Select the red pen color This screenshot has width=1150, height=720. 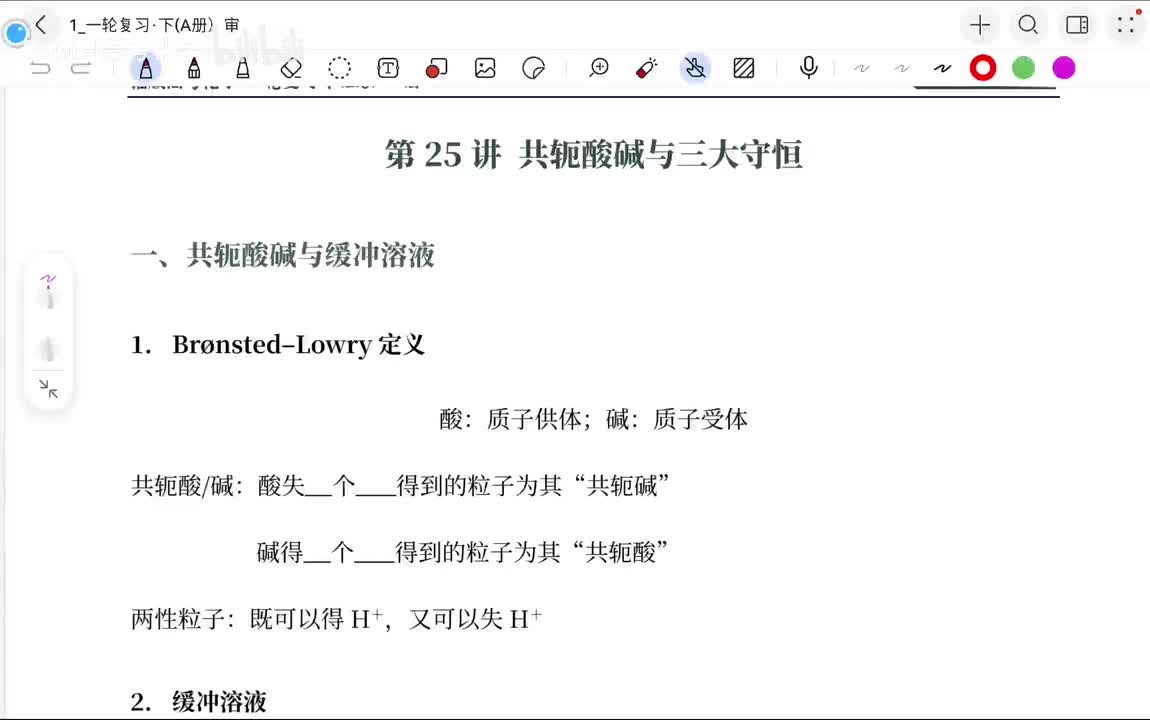click(x=983, y=68)
